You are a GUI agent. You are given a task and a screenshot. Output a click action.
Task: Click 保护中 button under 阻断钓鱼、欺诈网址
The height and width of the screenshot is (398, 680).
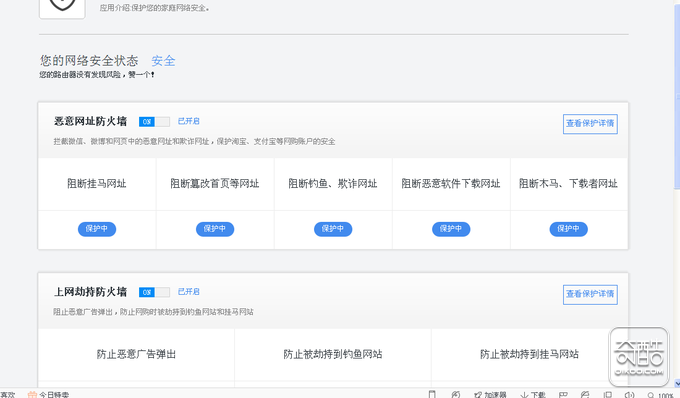point(333,229)
